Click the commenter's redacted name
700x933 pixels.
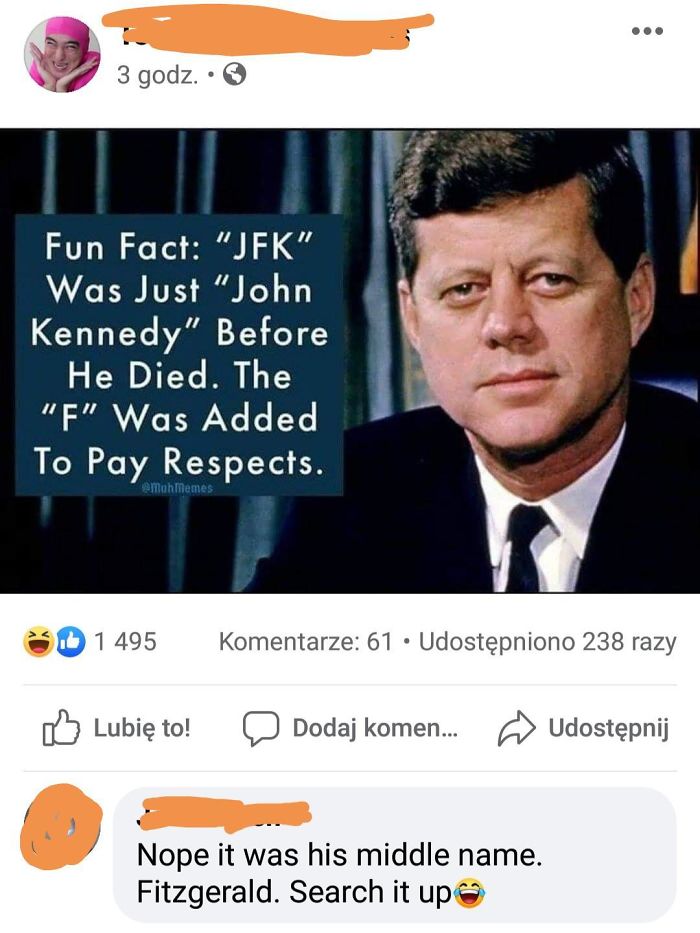coord(224,814)
